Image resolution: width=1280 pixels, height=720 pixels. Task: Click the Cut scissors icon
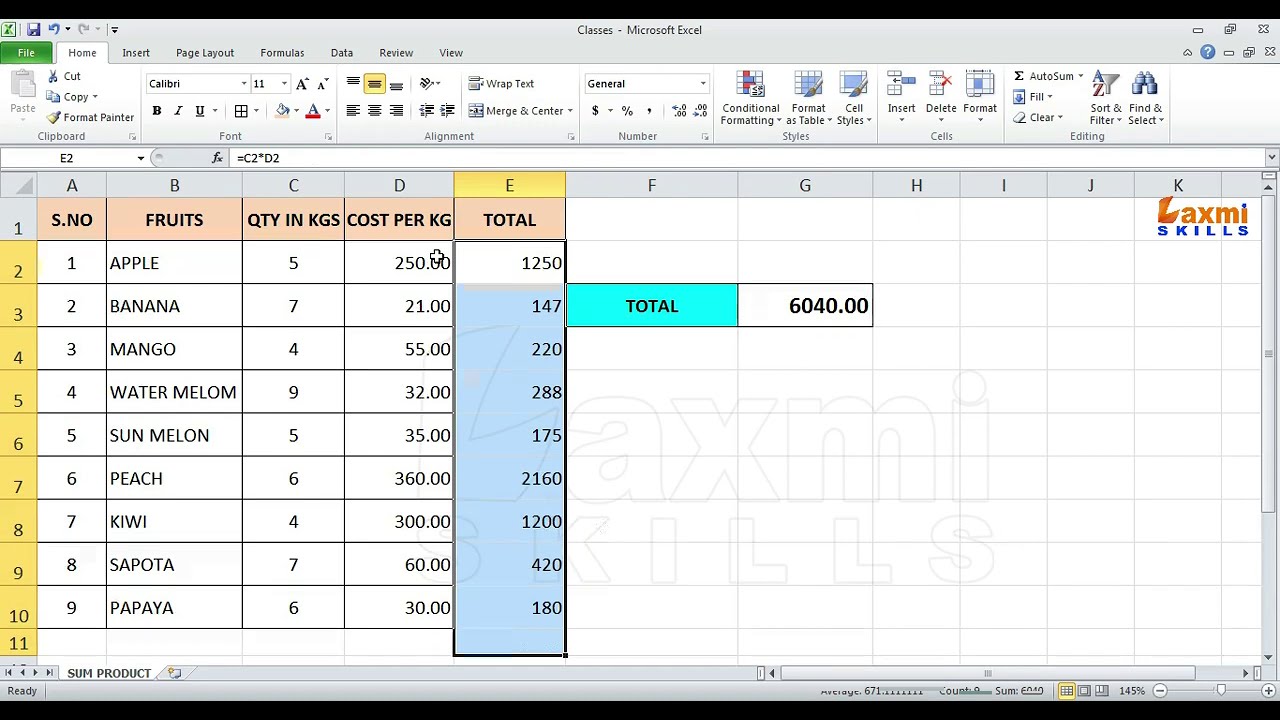[53, 76]
